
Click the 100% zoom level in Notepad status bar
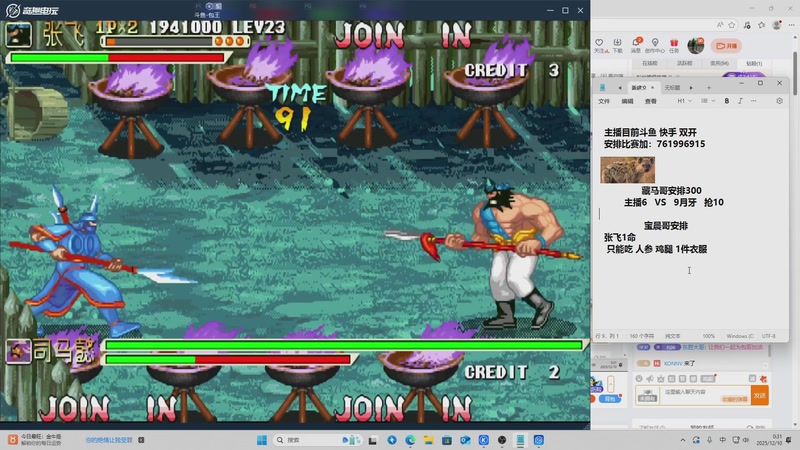click(x=709, y=336)
